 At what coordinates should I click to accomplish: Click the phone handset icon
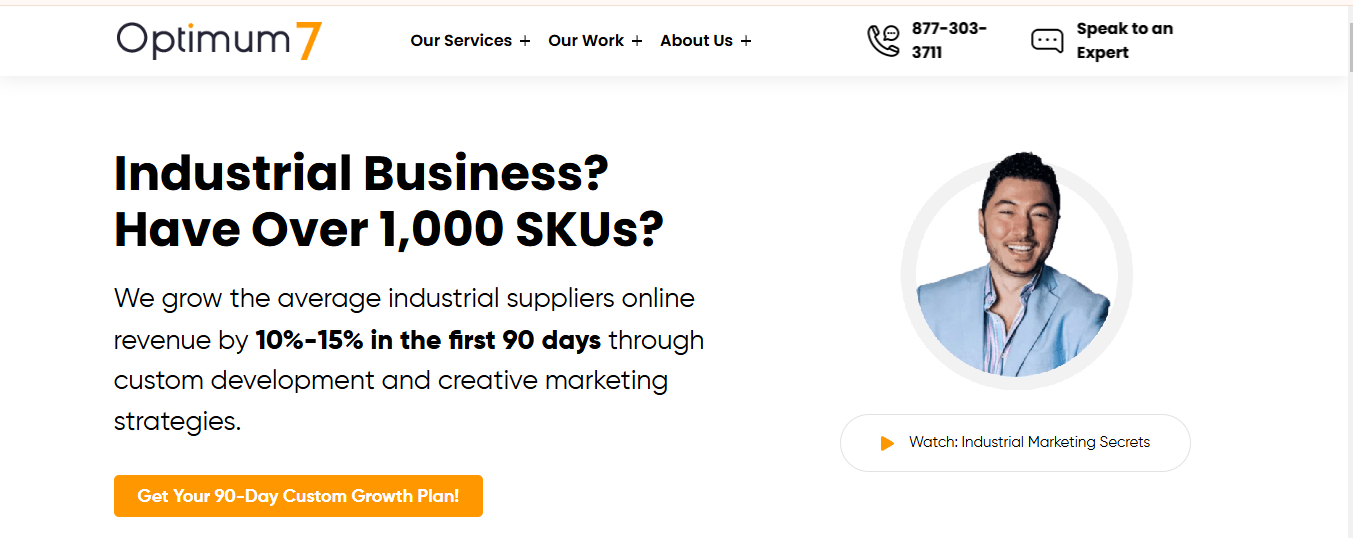[882, 41]
